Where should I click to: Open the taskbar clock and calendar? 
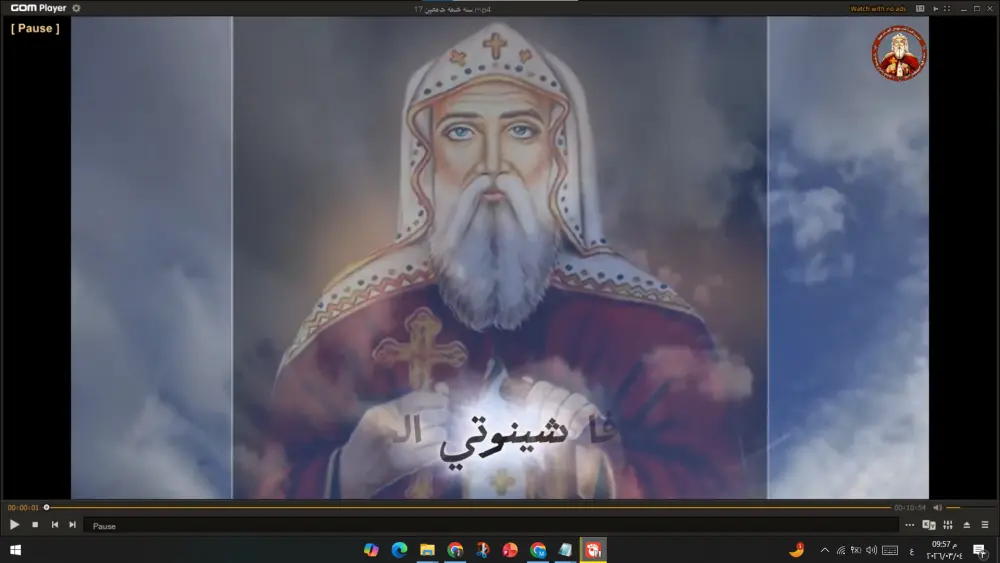tap(945, 550)
